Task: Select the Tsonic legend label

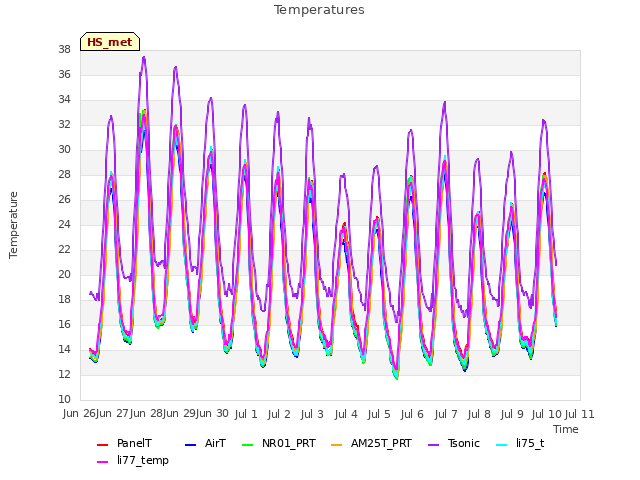Action: coord(464,444)
